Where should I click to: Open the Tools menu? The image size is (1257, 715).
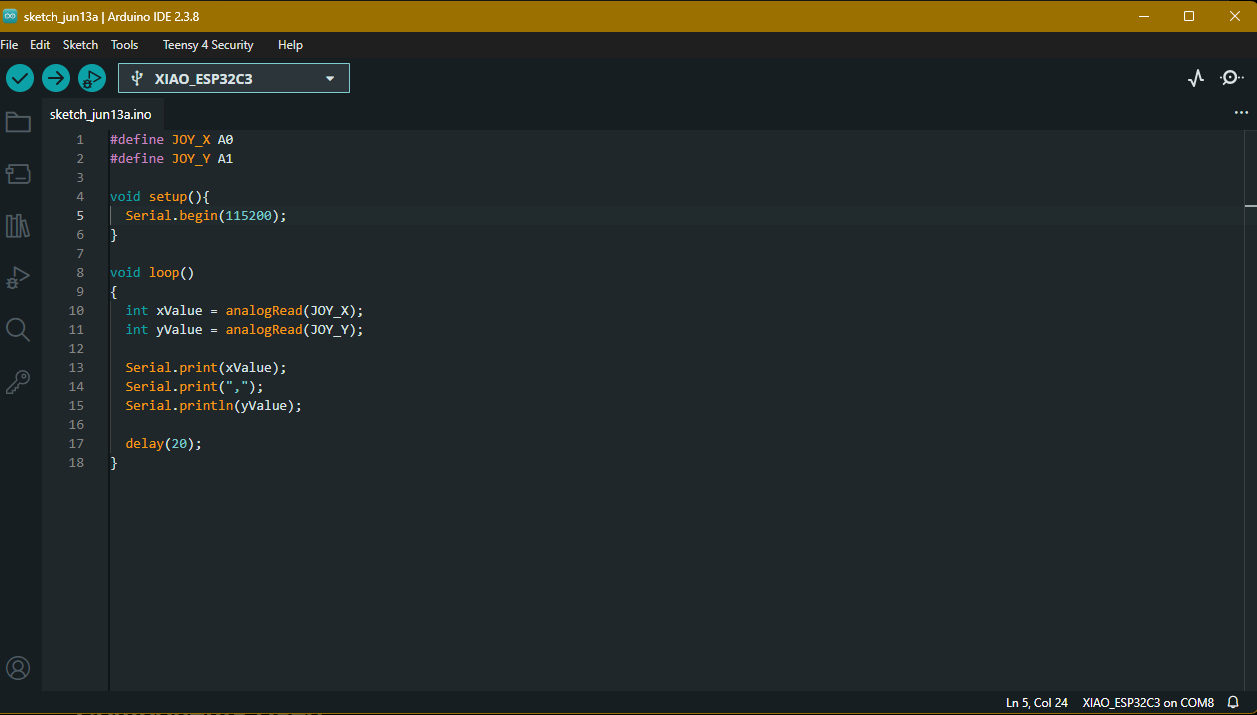coord(124,45)
